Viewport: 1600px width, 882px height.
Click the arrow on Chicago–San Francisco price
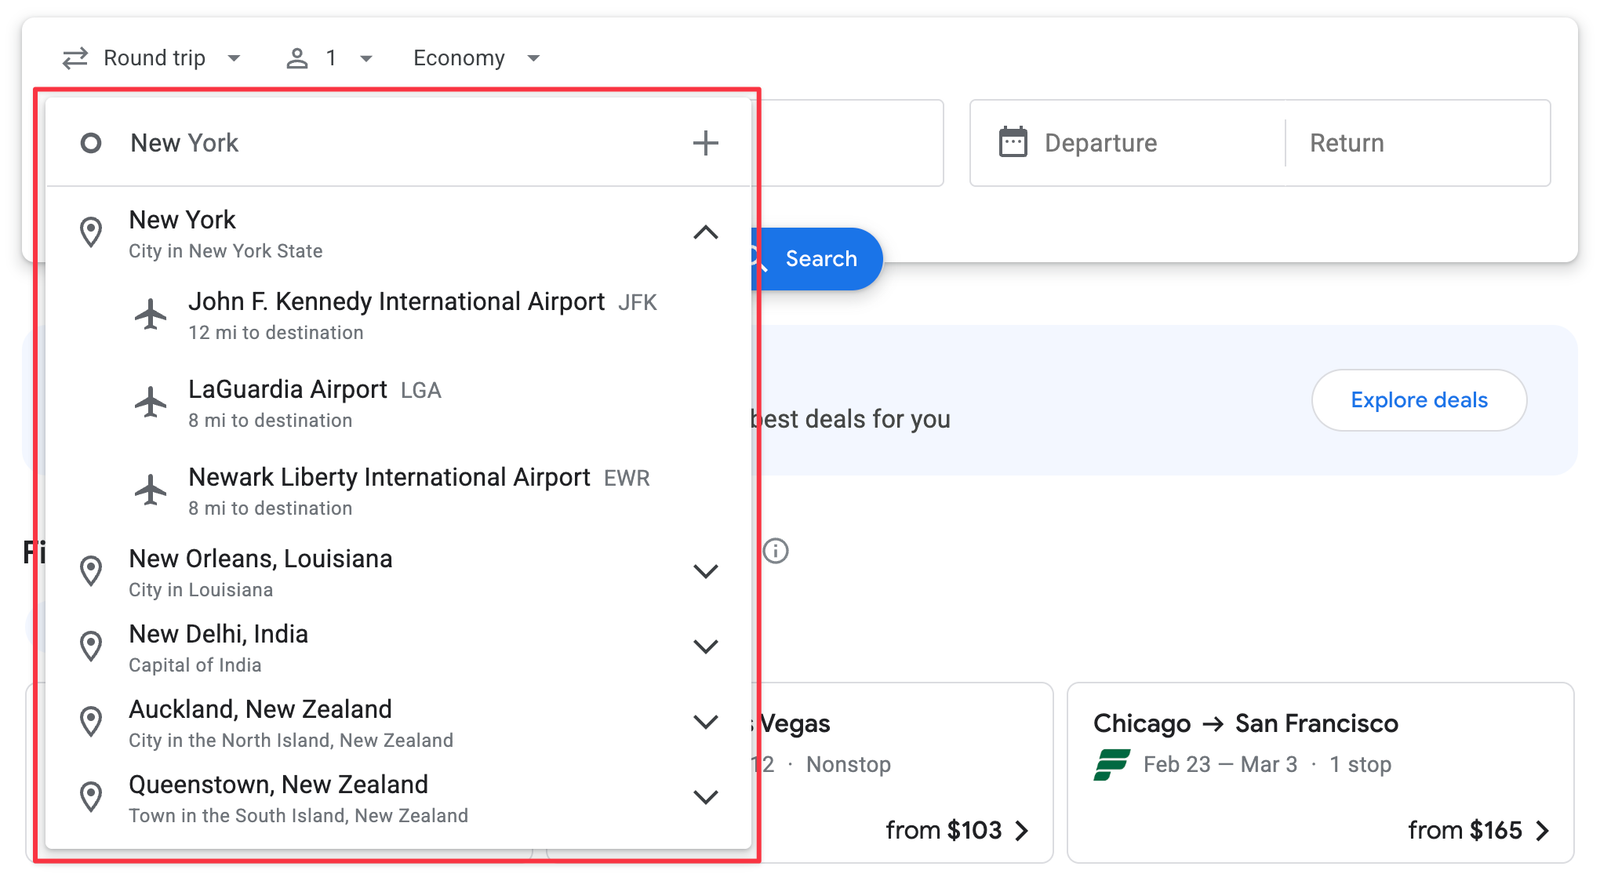pos(1542,830)
